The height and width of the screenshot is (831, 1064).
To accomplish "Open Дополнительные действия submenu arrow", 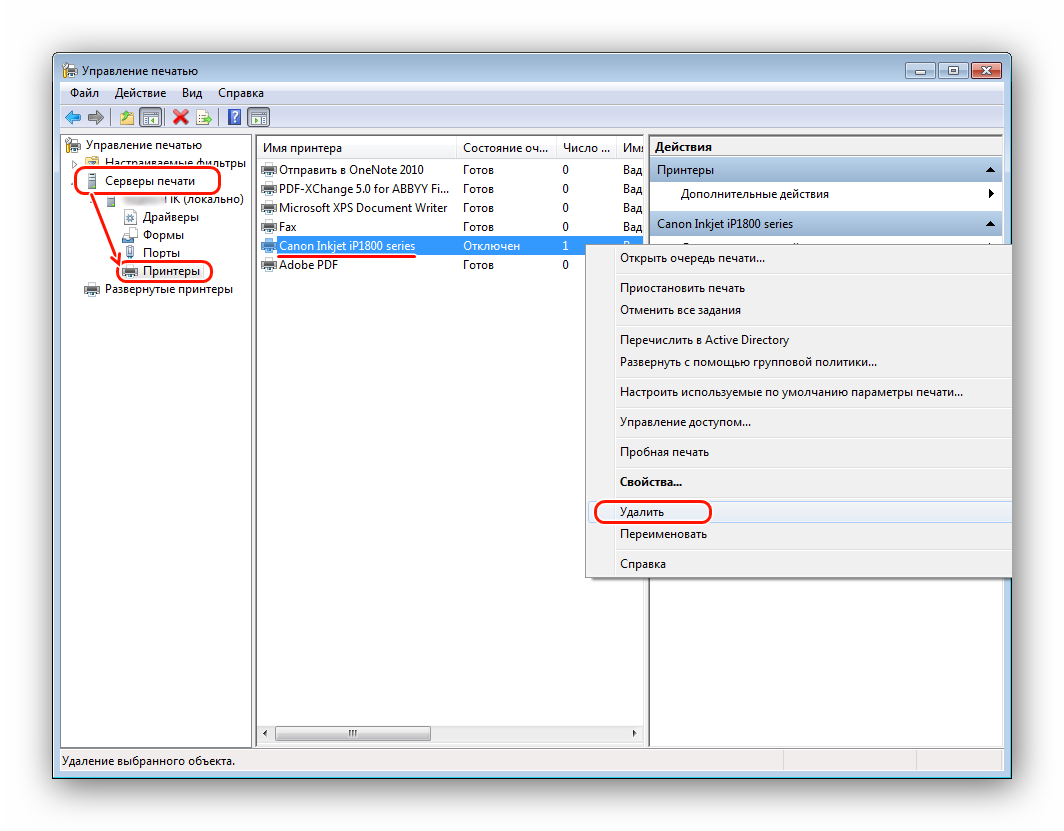I will 991,194.
